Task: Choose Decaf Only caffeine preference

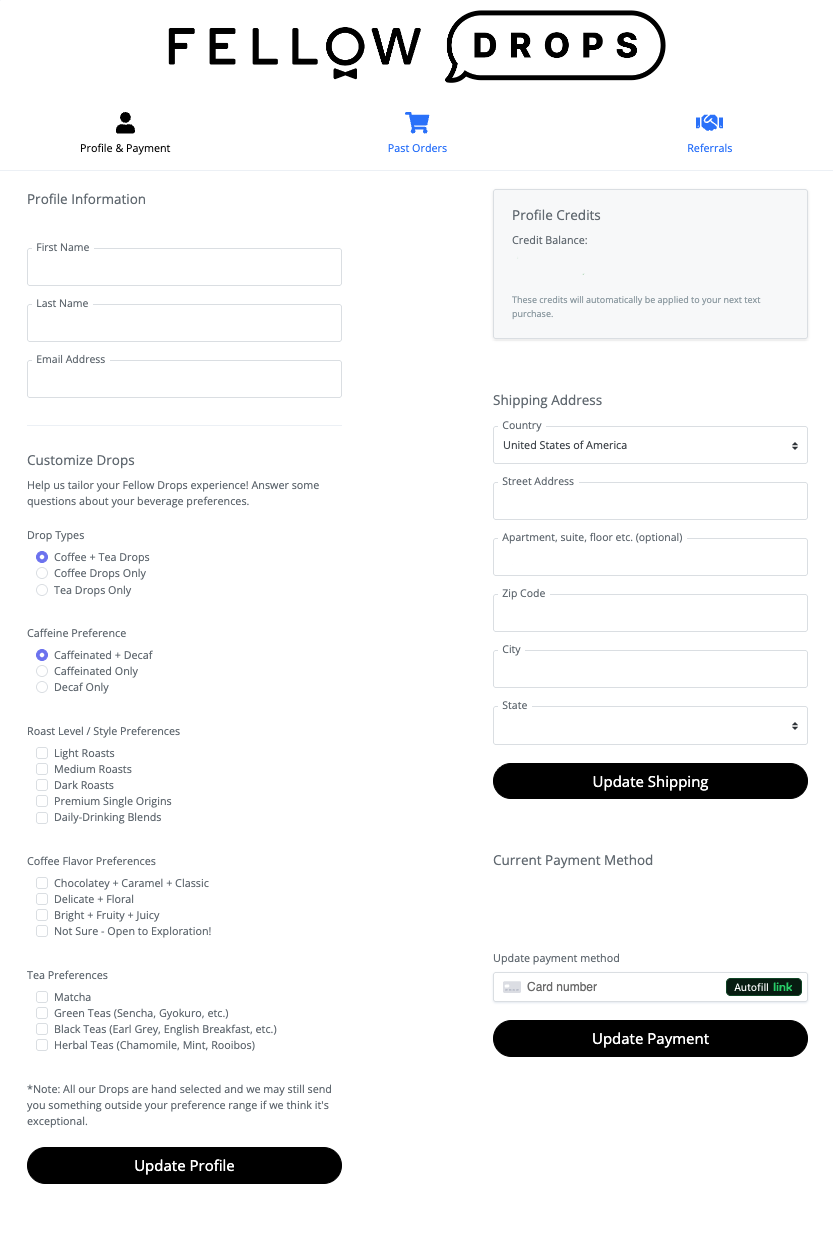Action: (x=42, y=687)
